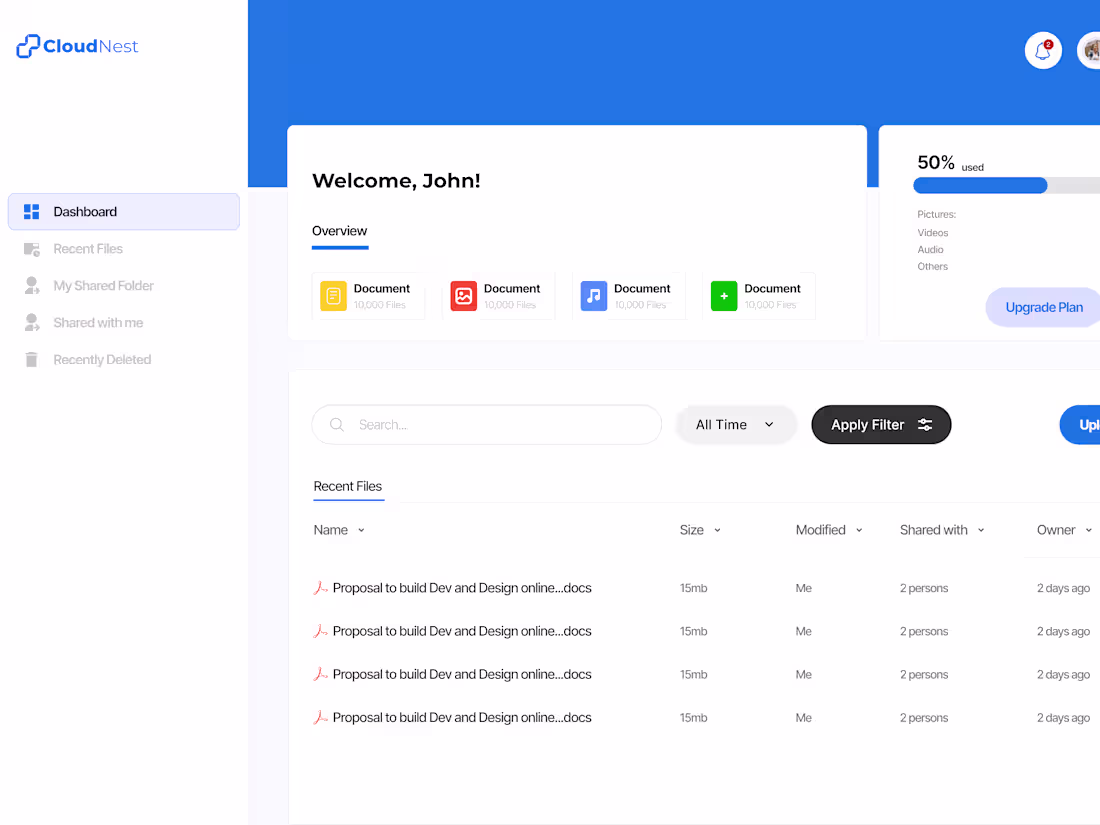Viewport: 1100px width, 825px height.
Task: Select the Recent Files tab
Action: [348, 487]
